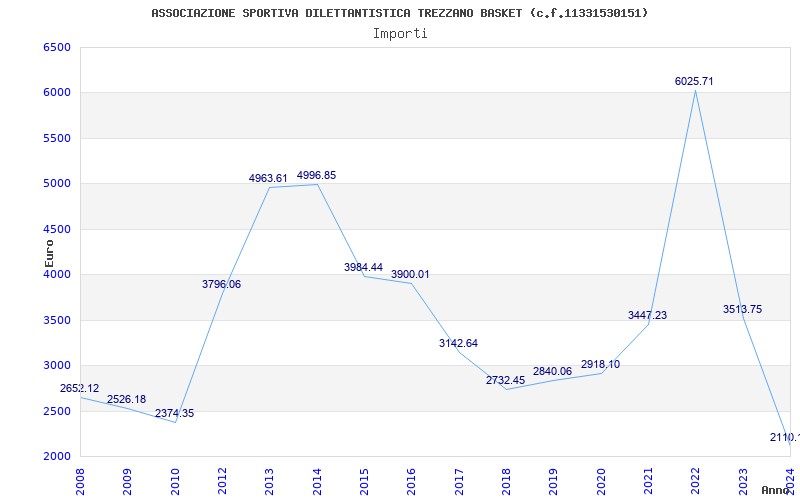Click the 'Importi' chart subtitle
The height and width of the screenshot is (500, 800).
pos(400,34)
